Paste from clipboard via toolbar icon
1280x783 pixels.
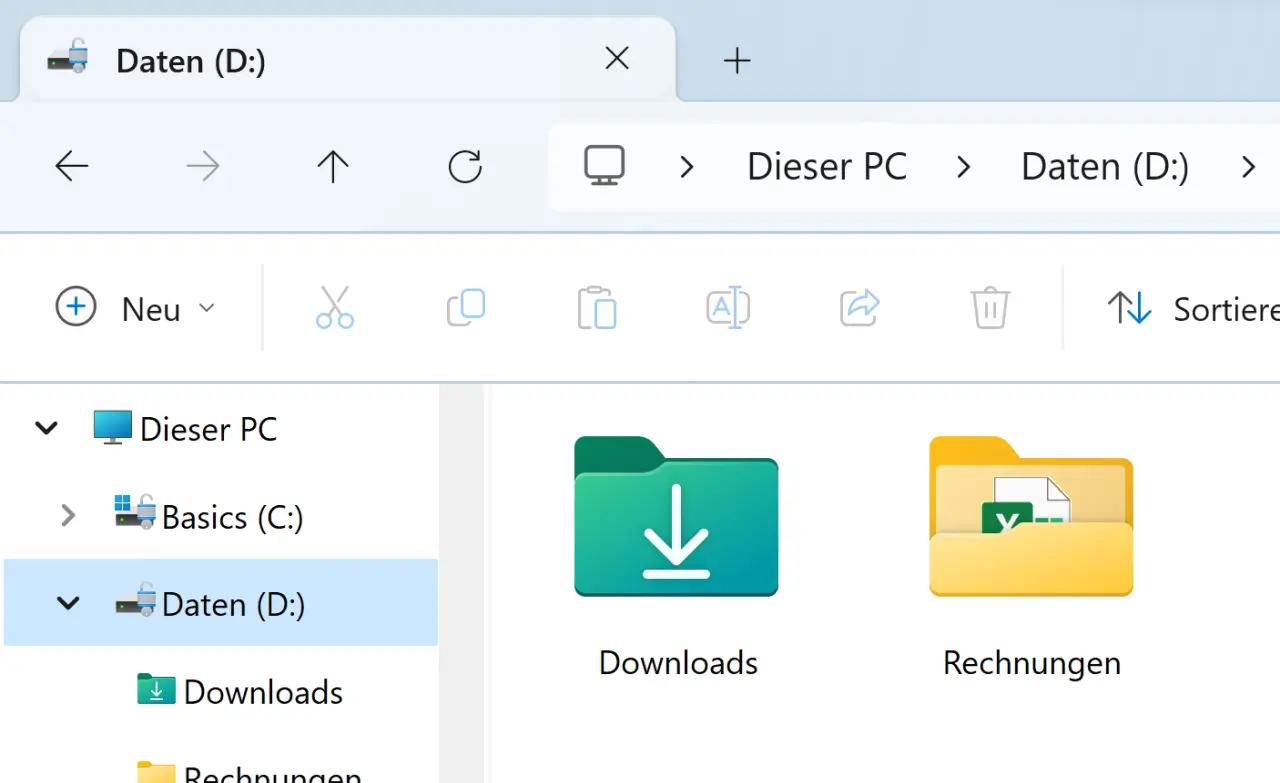point(596,307)
